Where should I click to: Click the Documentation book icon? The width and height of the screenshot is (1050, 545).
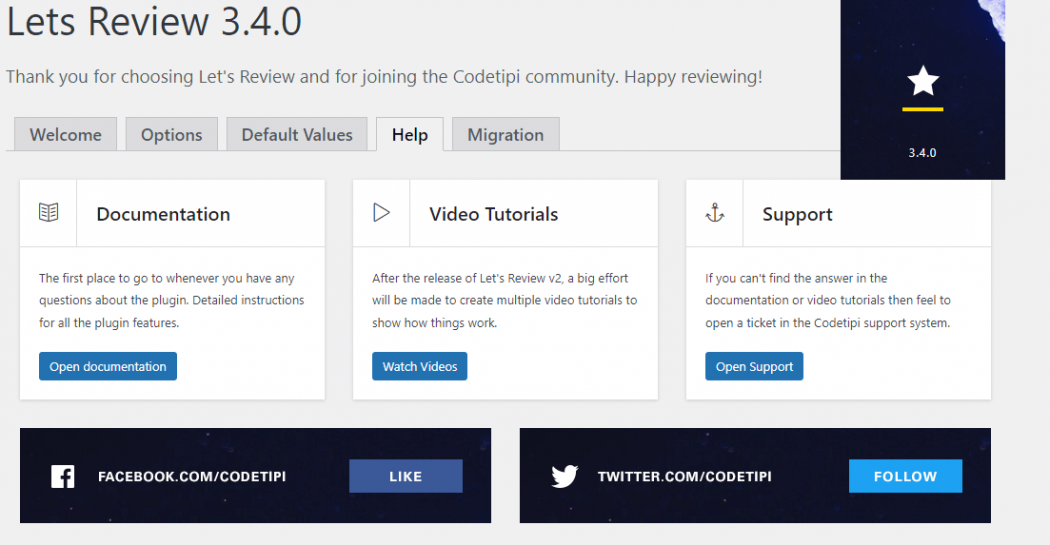coord(48,212)
